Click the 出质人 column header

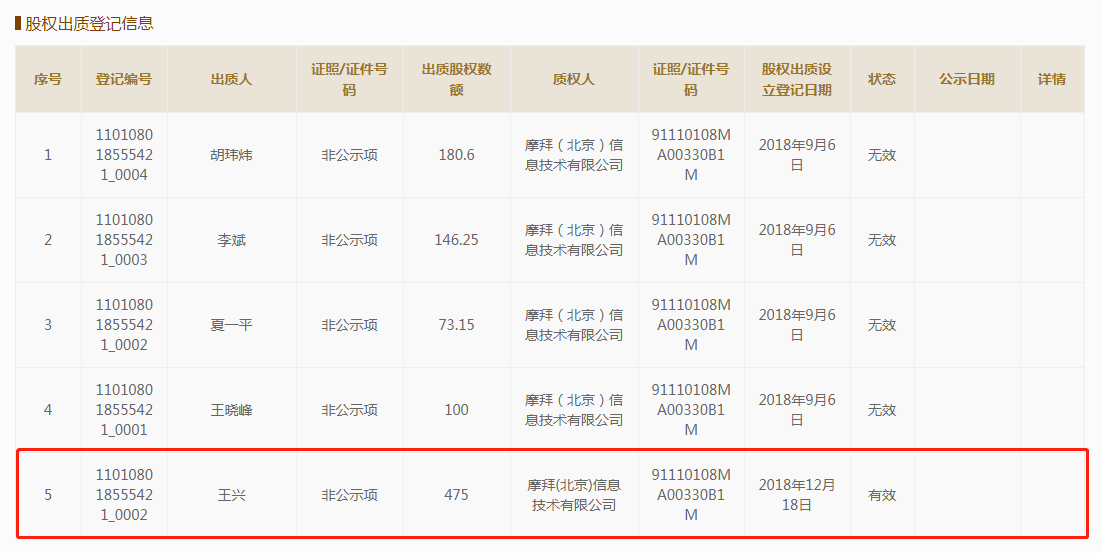pyautogui.click(x=231, y=79)
